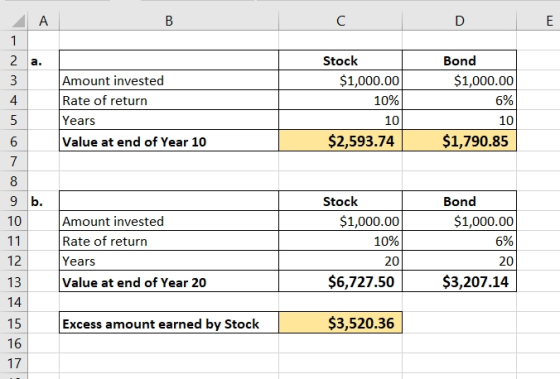This screenshot has height=379, width=560.
Task: Select the 'Stock' header in row 2
Action: point(340,61)
